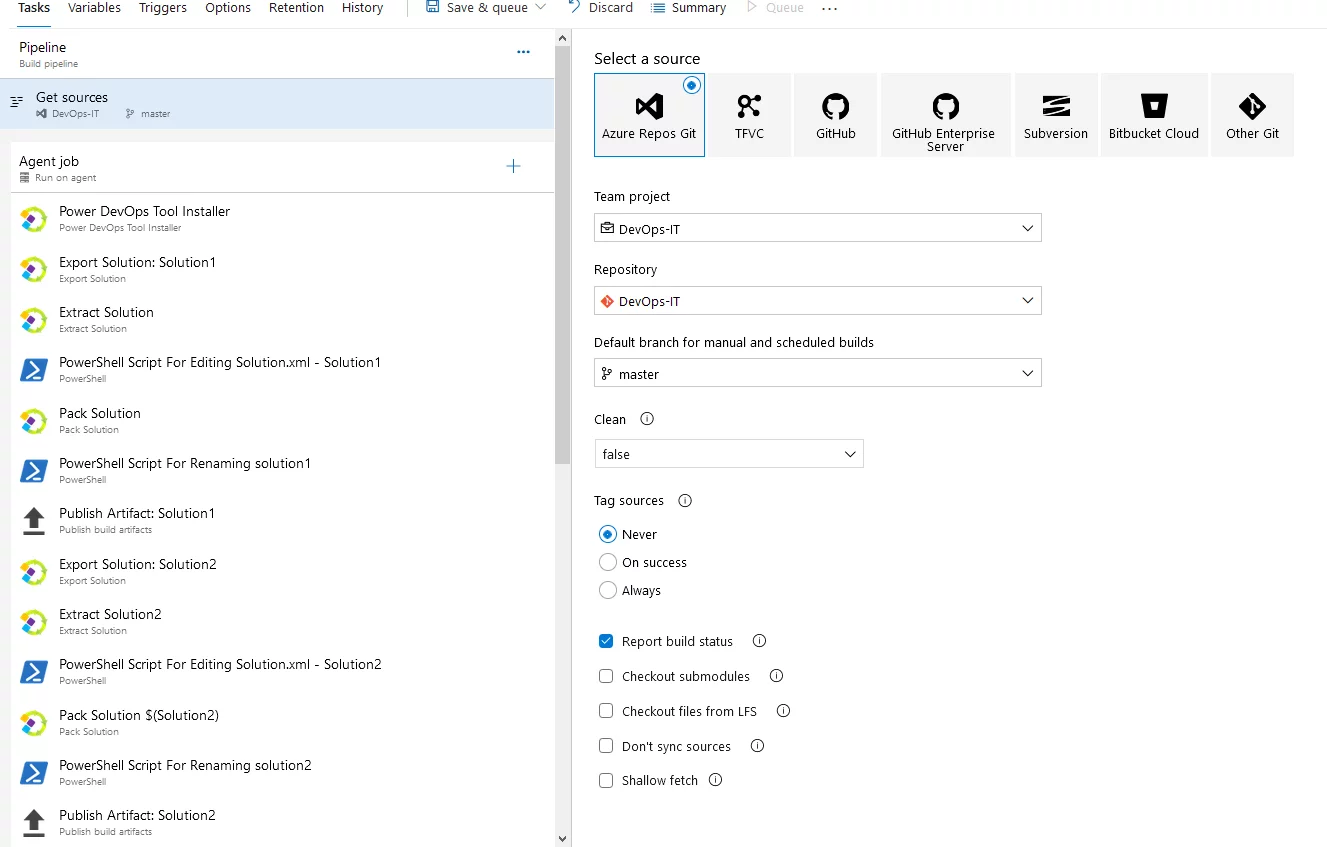Click PowerShell icon for Renaming solution1

[34, 471]
